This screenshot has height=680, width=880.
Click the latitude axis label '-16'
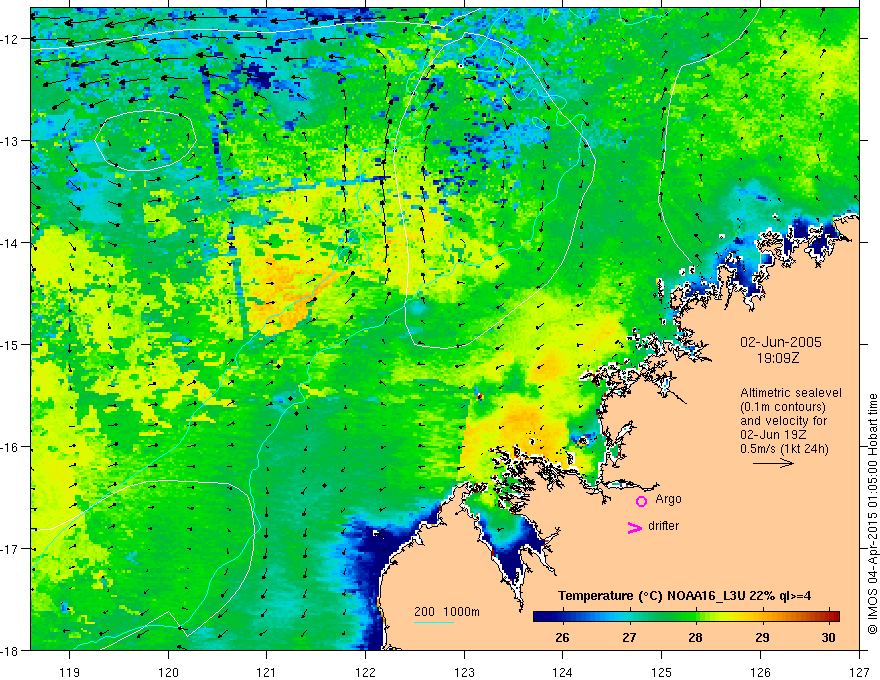click(11, 447)
